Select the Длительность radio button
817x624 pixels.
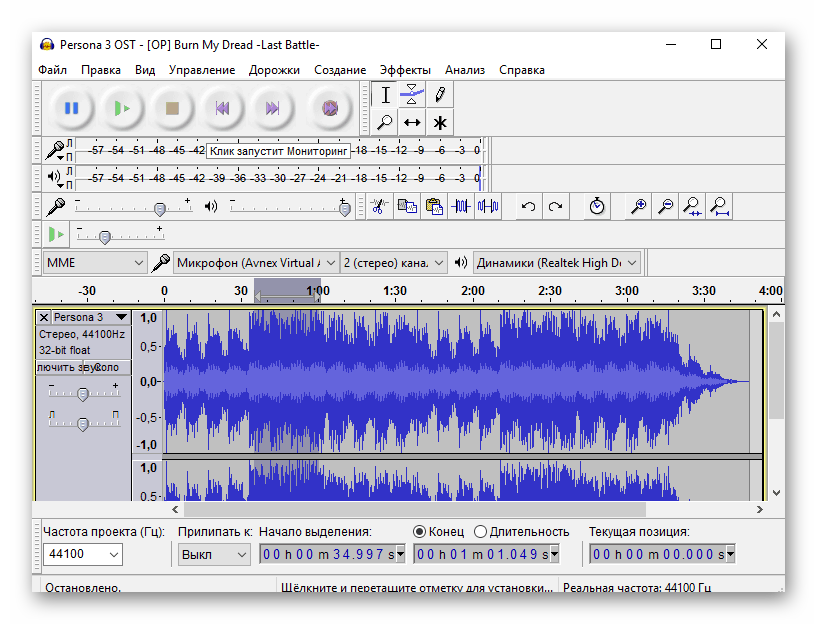tap(481, 532)
